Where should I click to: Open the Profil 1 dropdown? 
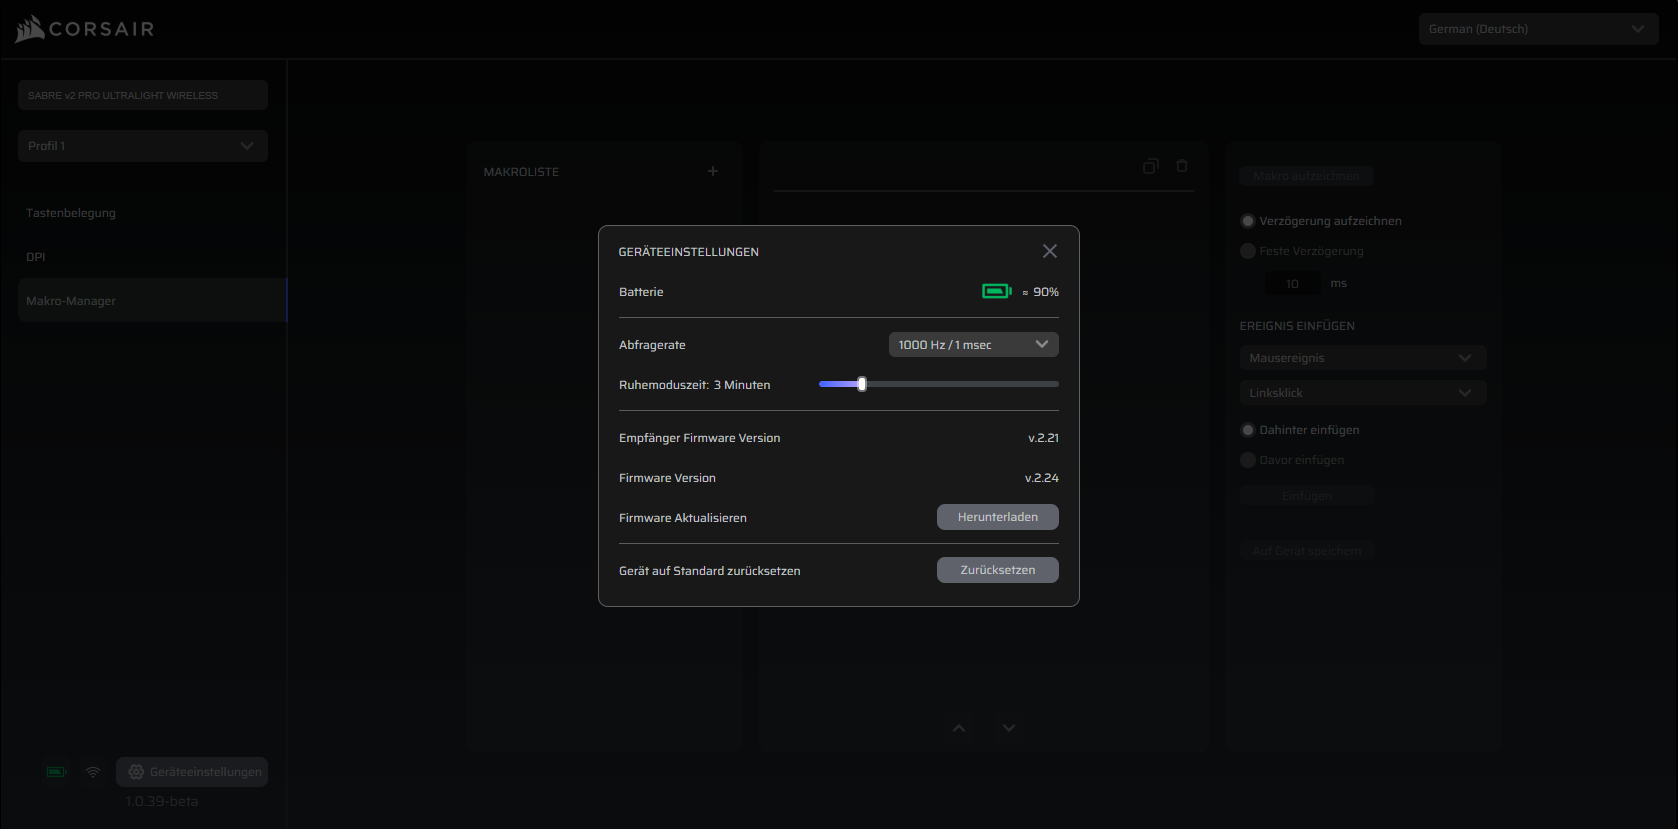click(x=142, y=146)
